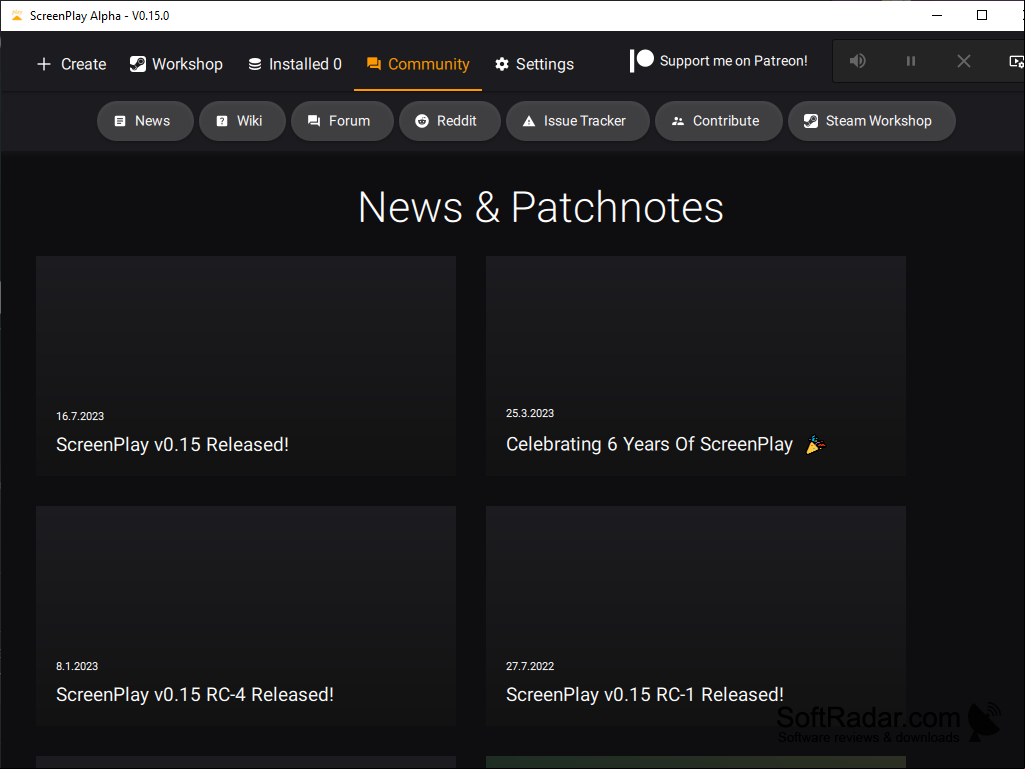Click the ScreenPlay app icon in title bar
The width and height of the screenshot is (1025, 769).
coord(16,15)
